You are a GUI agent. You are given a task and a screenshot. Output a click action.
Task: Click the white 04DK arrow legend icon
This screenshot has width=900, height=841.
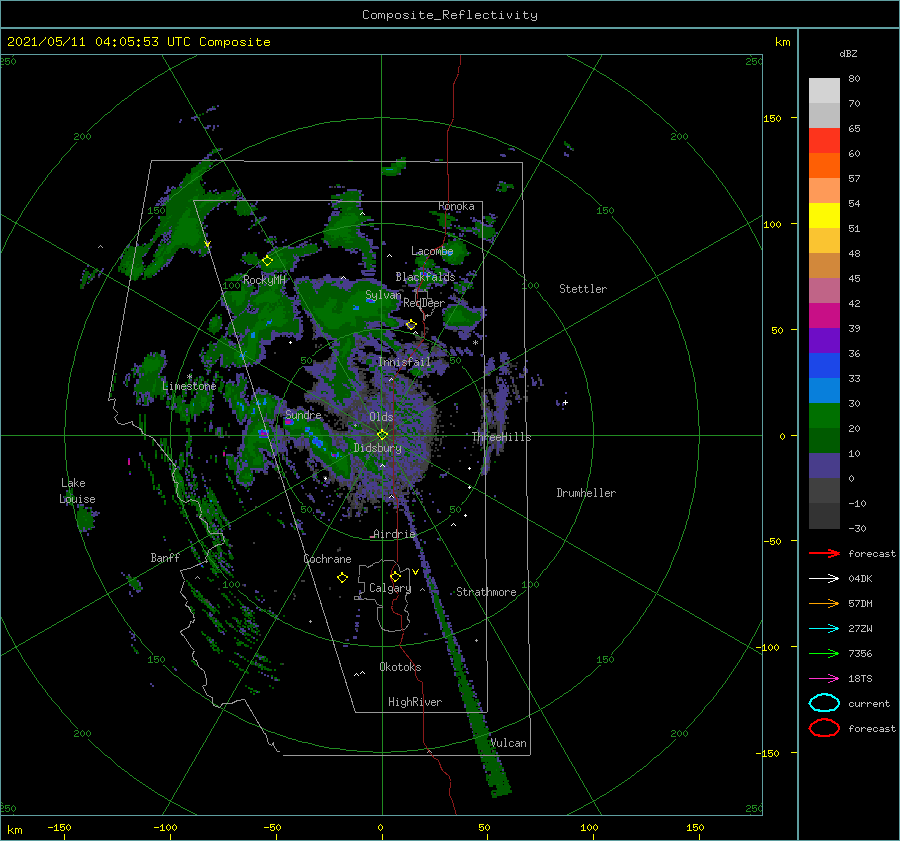pos(824,579)
